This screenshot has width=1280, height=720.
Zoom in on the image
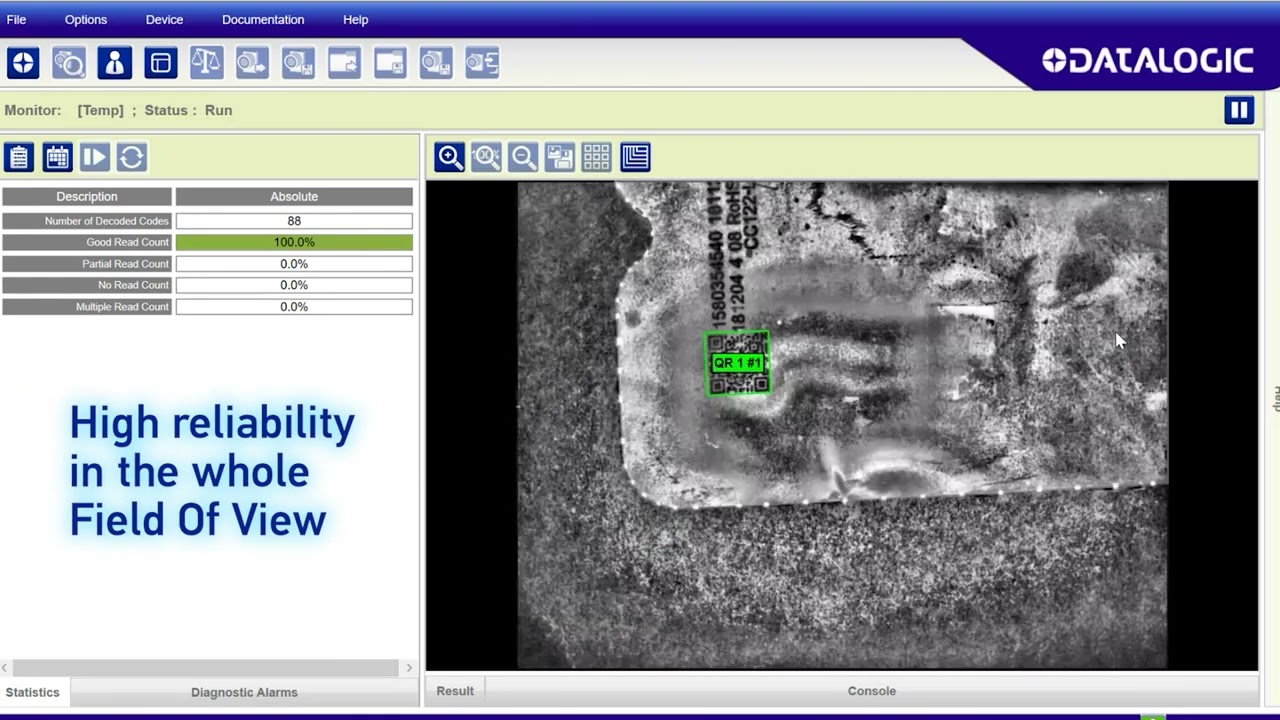tap(450, 157)
